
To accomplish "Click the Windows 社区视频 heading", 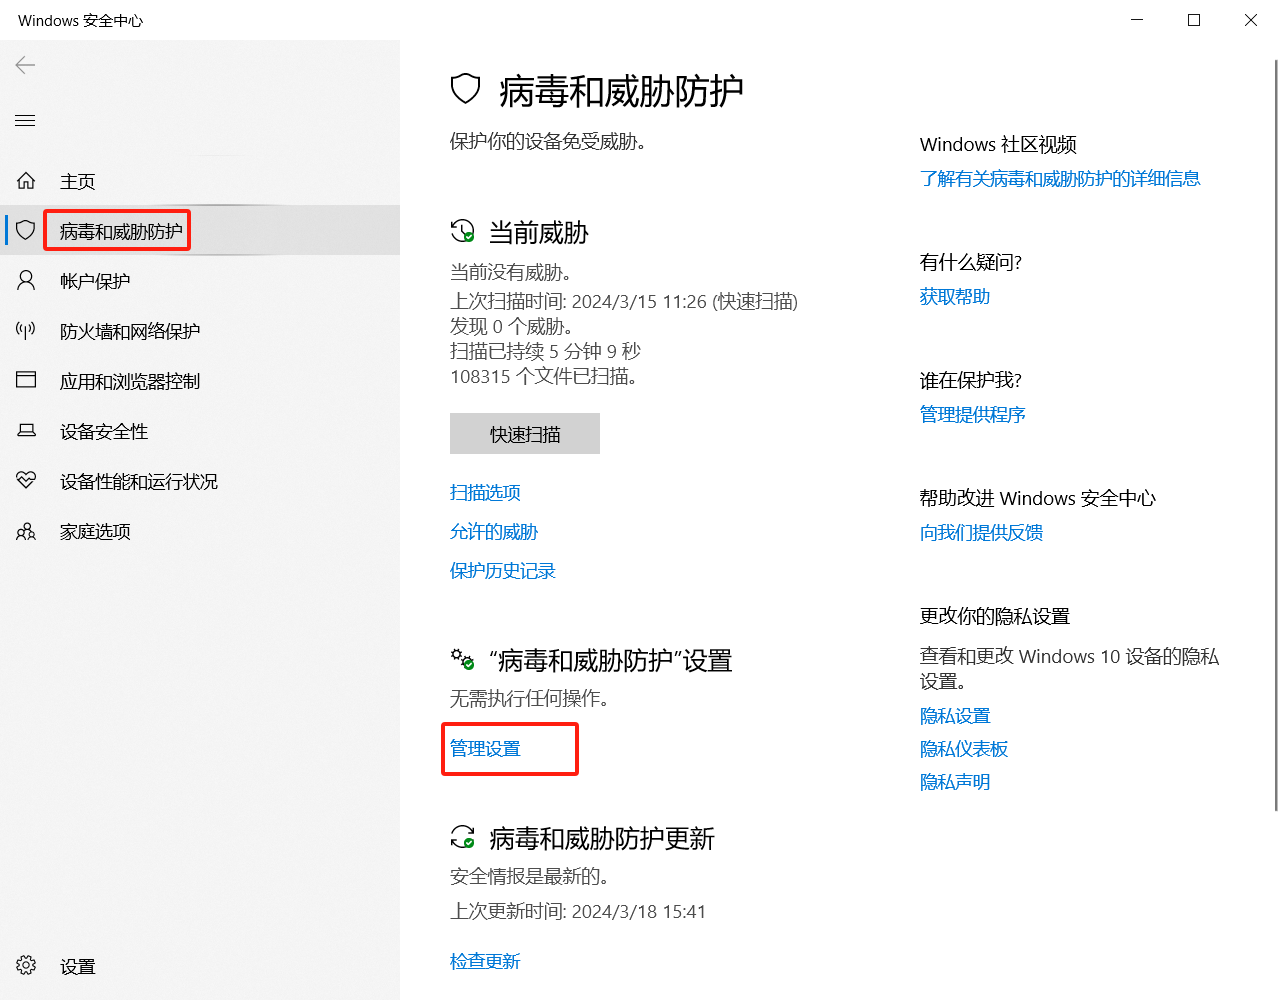I will [998, 145].
